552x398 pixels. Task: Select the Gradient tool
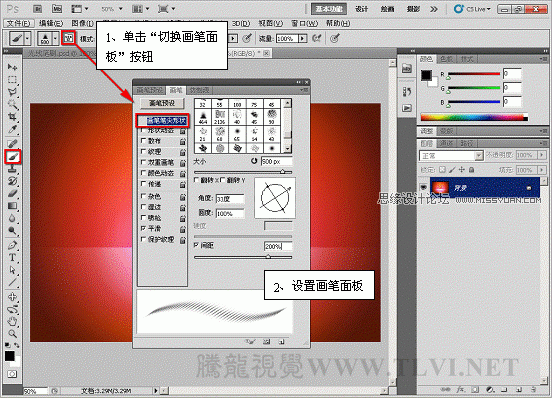[x=12, y=206]
